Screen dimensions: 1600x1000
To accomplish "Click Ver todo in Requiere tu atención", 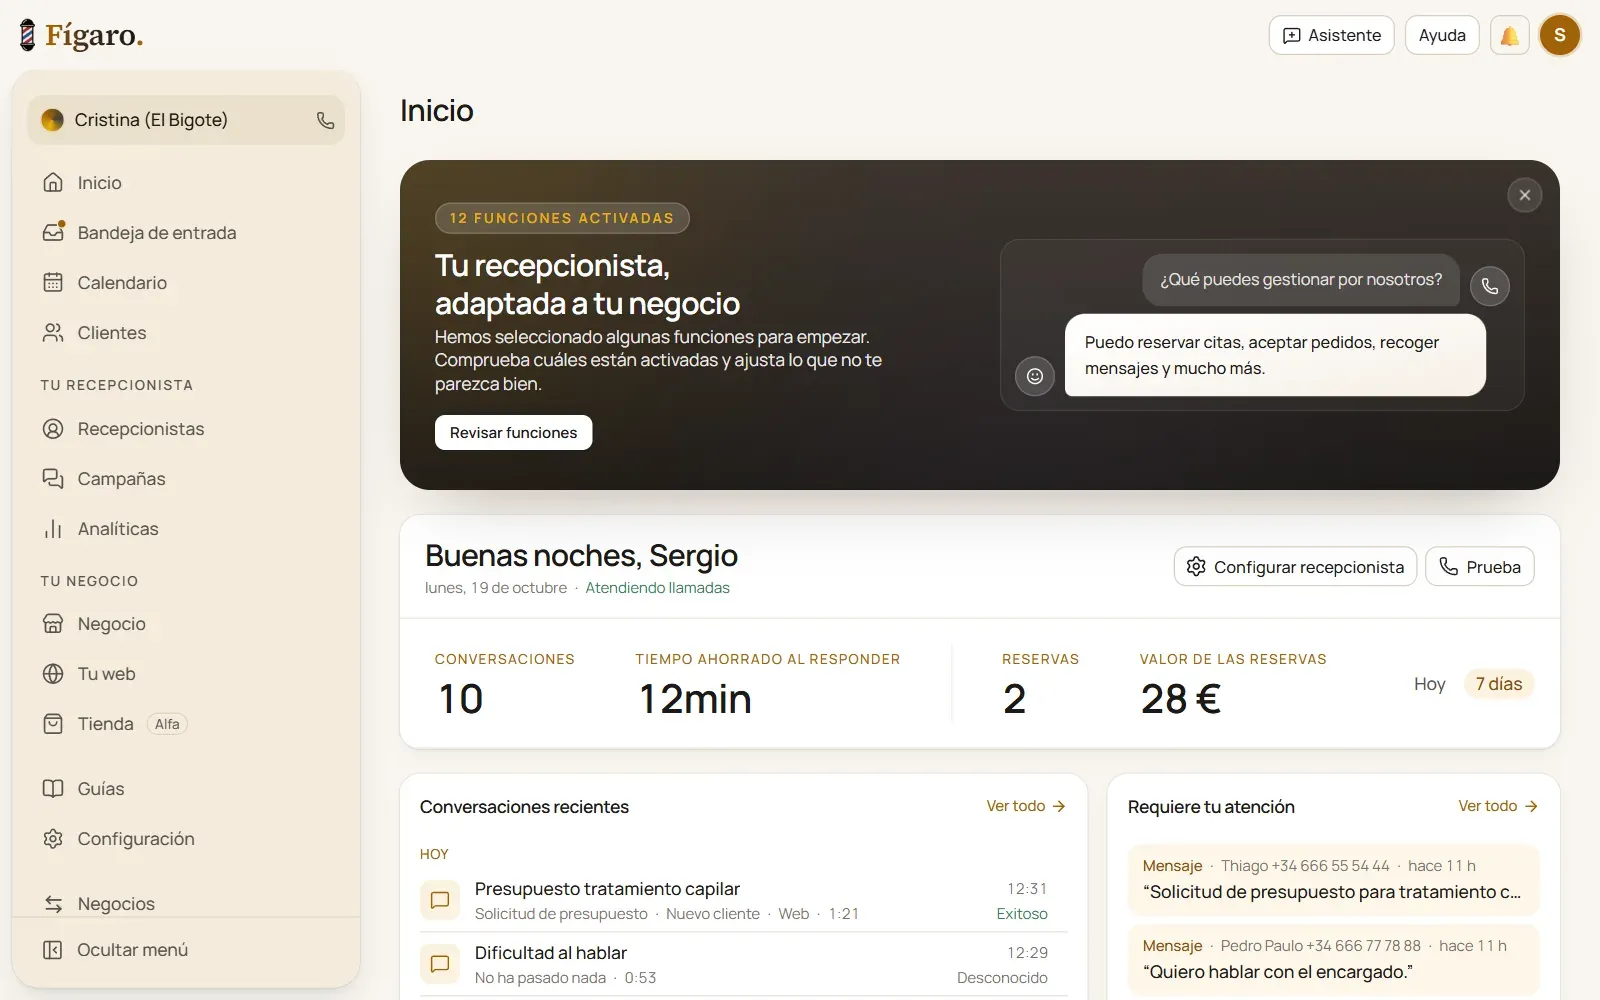I will pyautogui.click(x=1498, y=806).
